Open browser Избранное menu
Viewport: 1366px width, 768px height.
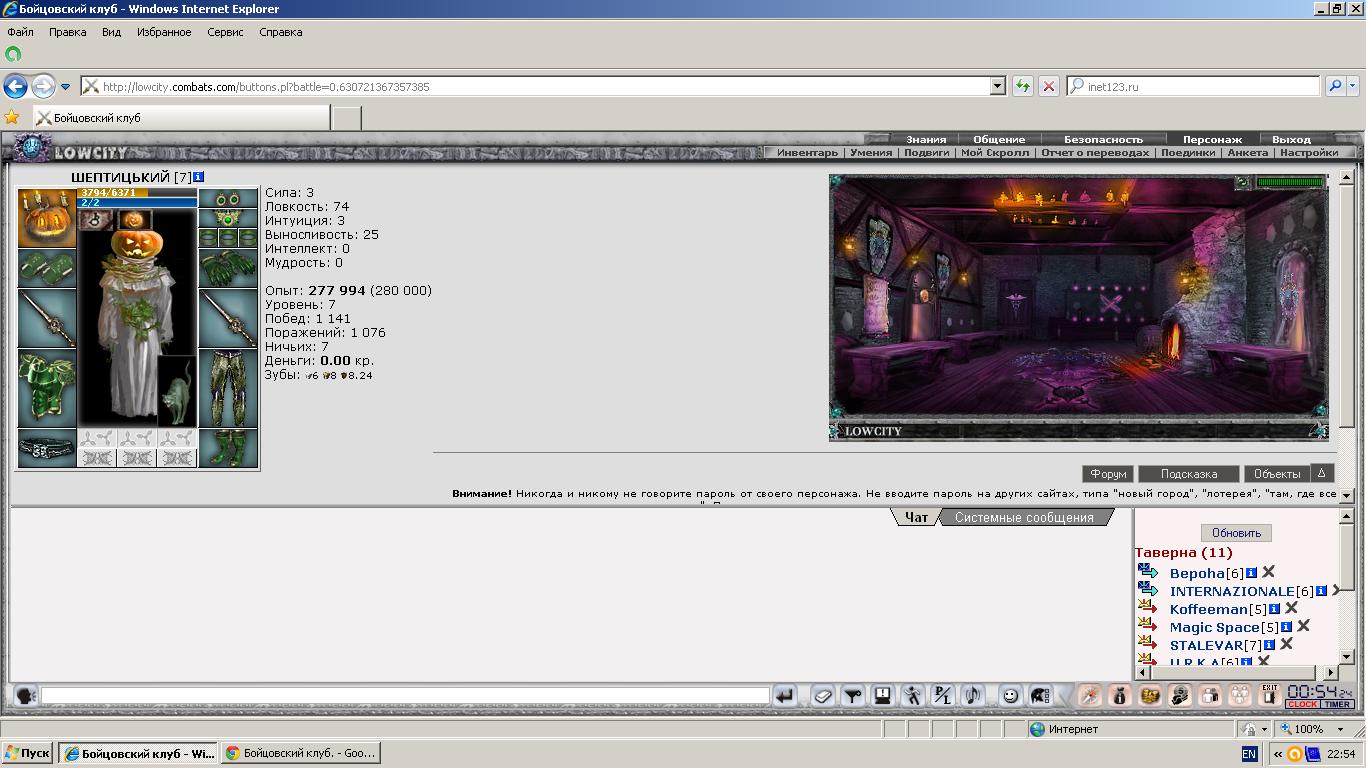click(164, 32)
